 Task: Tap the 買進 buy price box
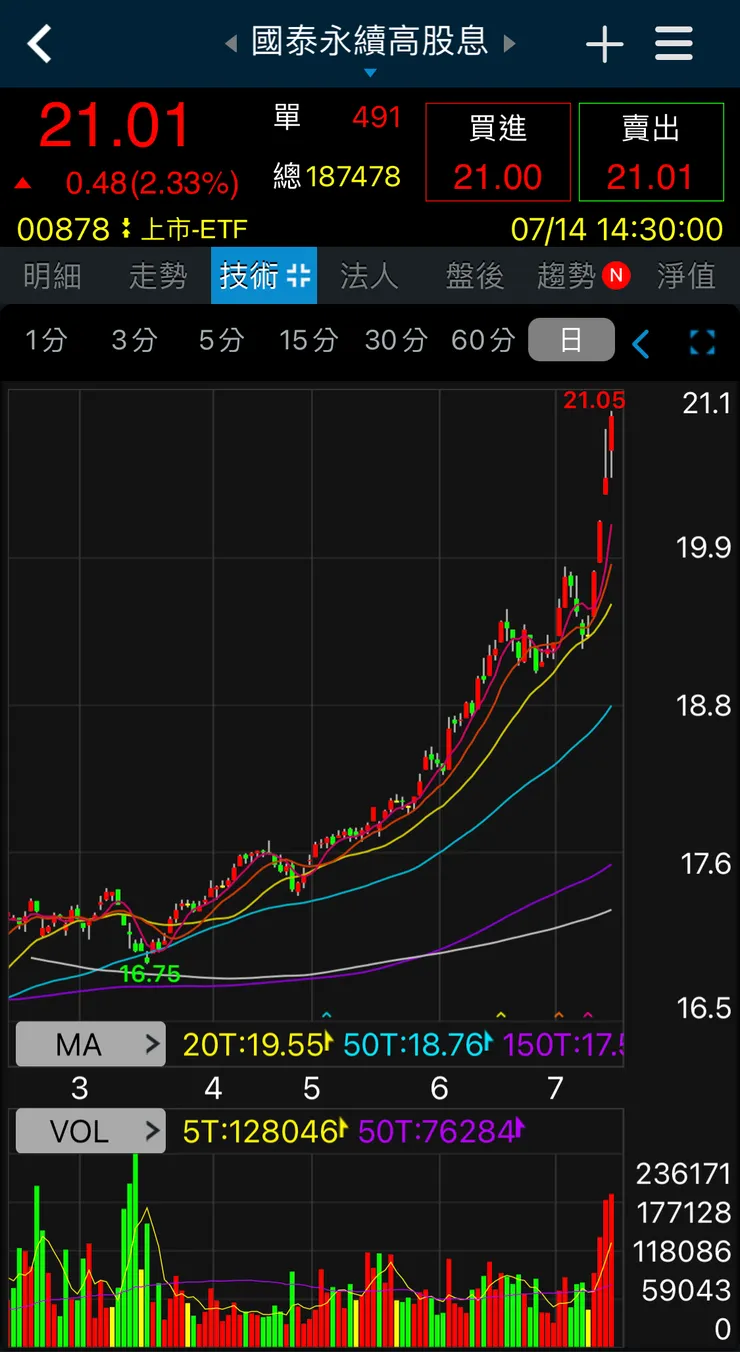(498, 152)
